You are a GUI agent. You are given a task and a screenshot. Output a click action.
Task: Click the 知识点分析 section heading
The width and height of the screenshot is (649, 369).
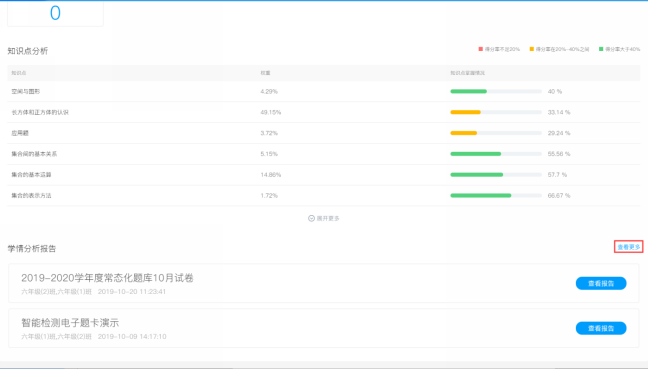[28, 51]
